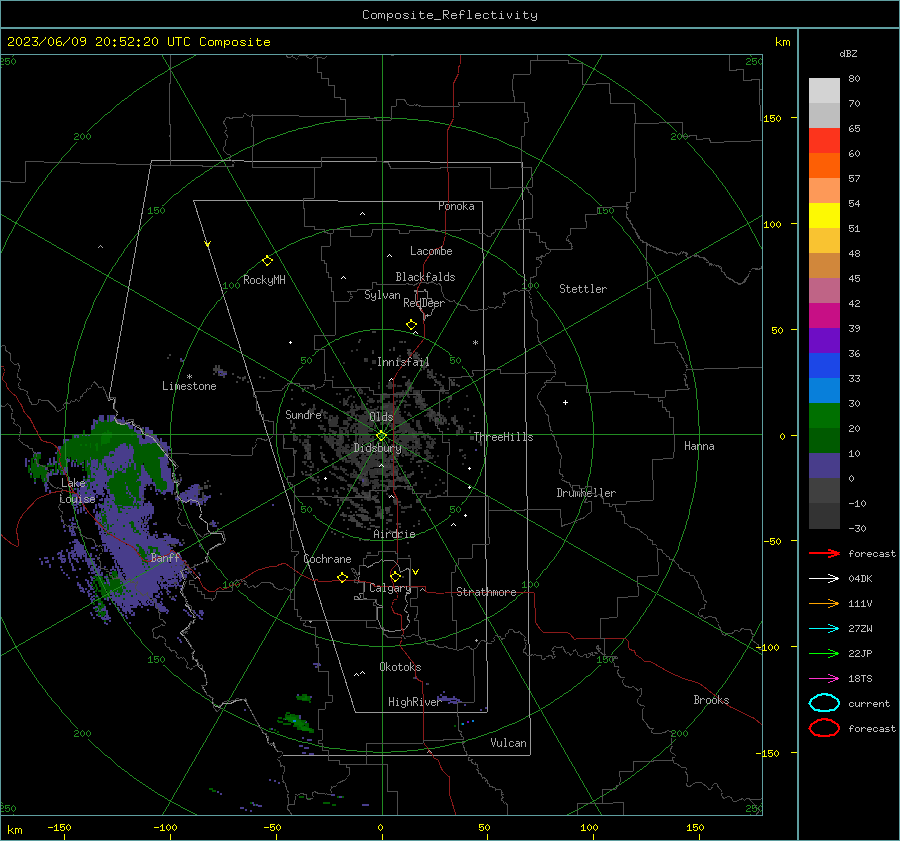Click the Lacombe label
Viewport: 900px width, 841px height.
(431, 251)
